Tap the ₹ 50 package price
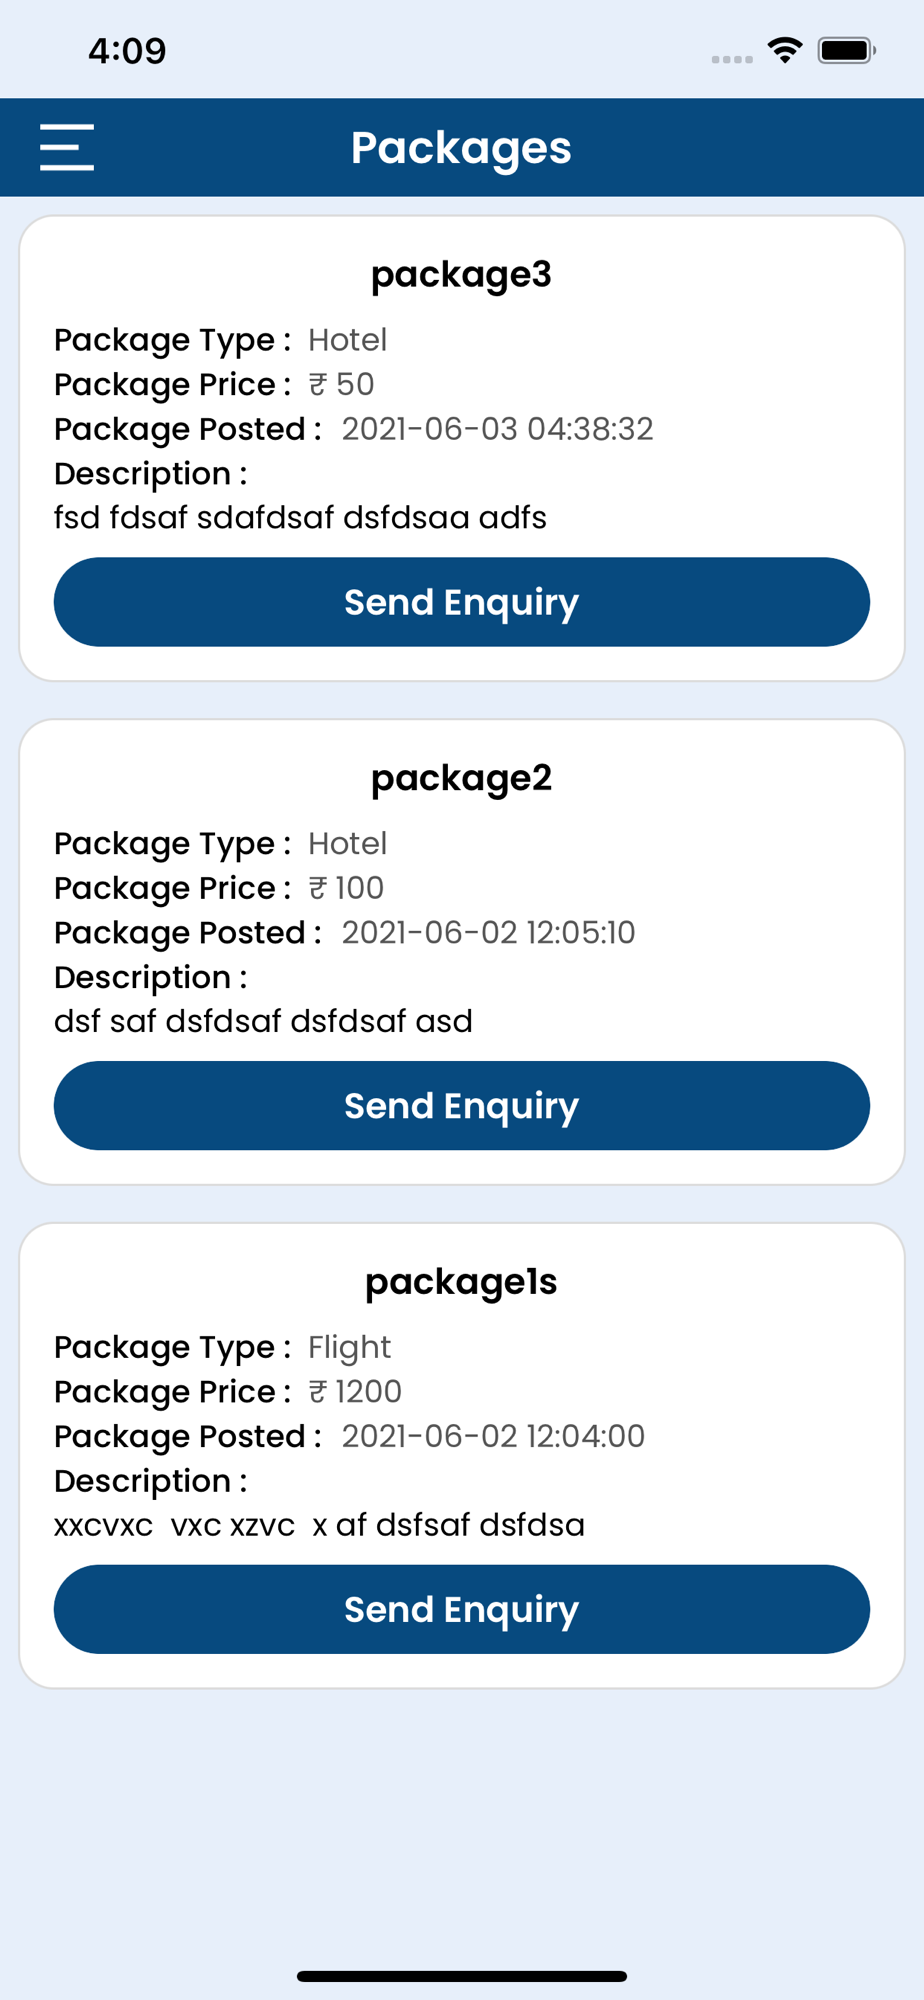The image size is (924, 2000). pos(342,384)
